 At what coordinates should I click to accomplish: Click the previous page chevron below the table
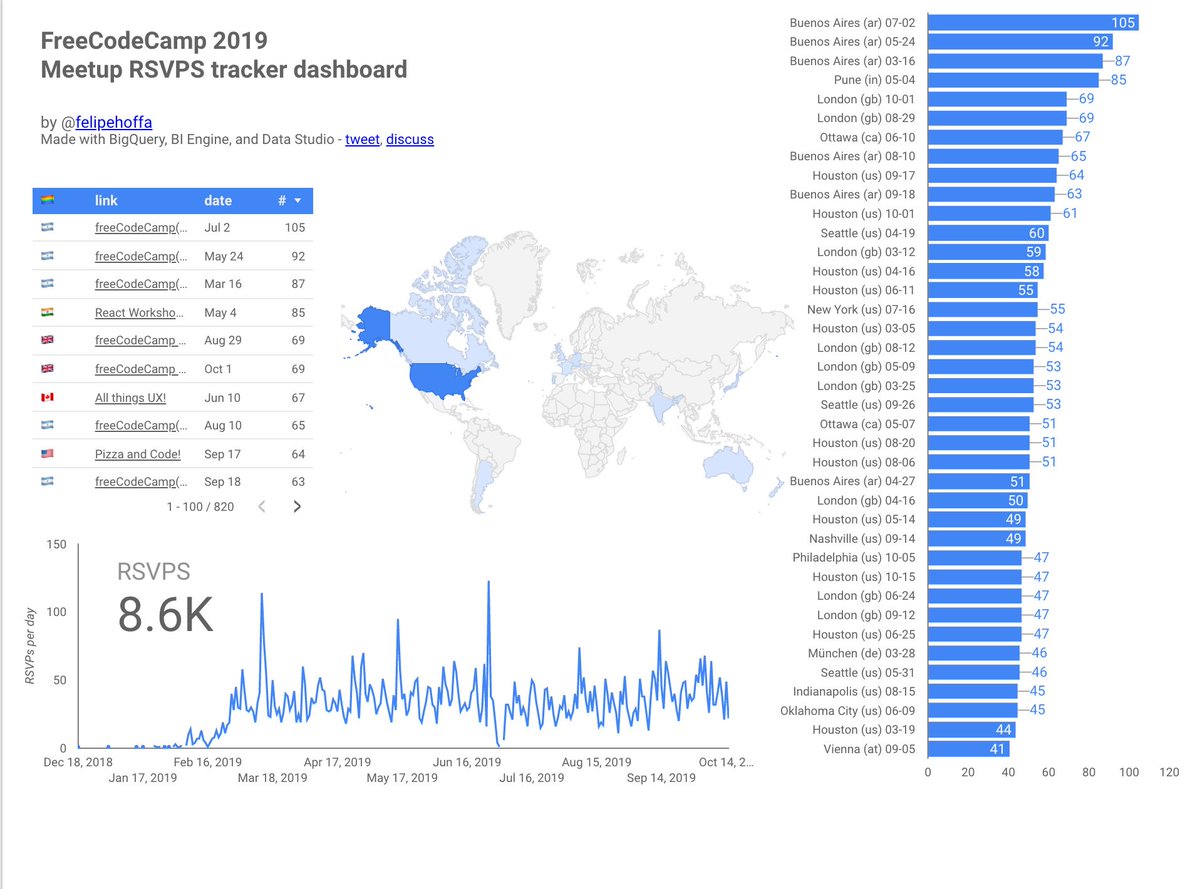262,506
